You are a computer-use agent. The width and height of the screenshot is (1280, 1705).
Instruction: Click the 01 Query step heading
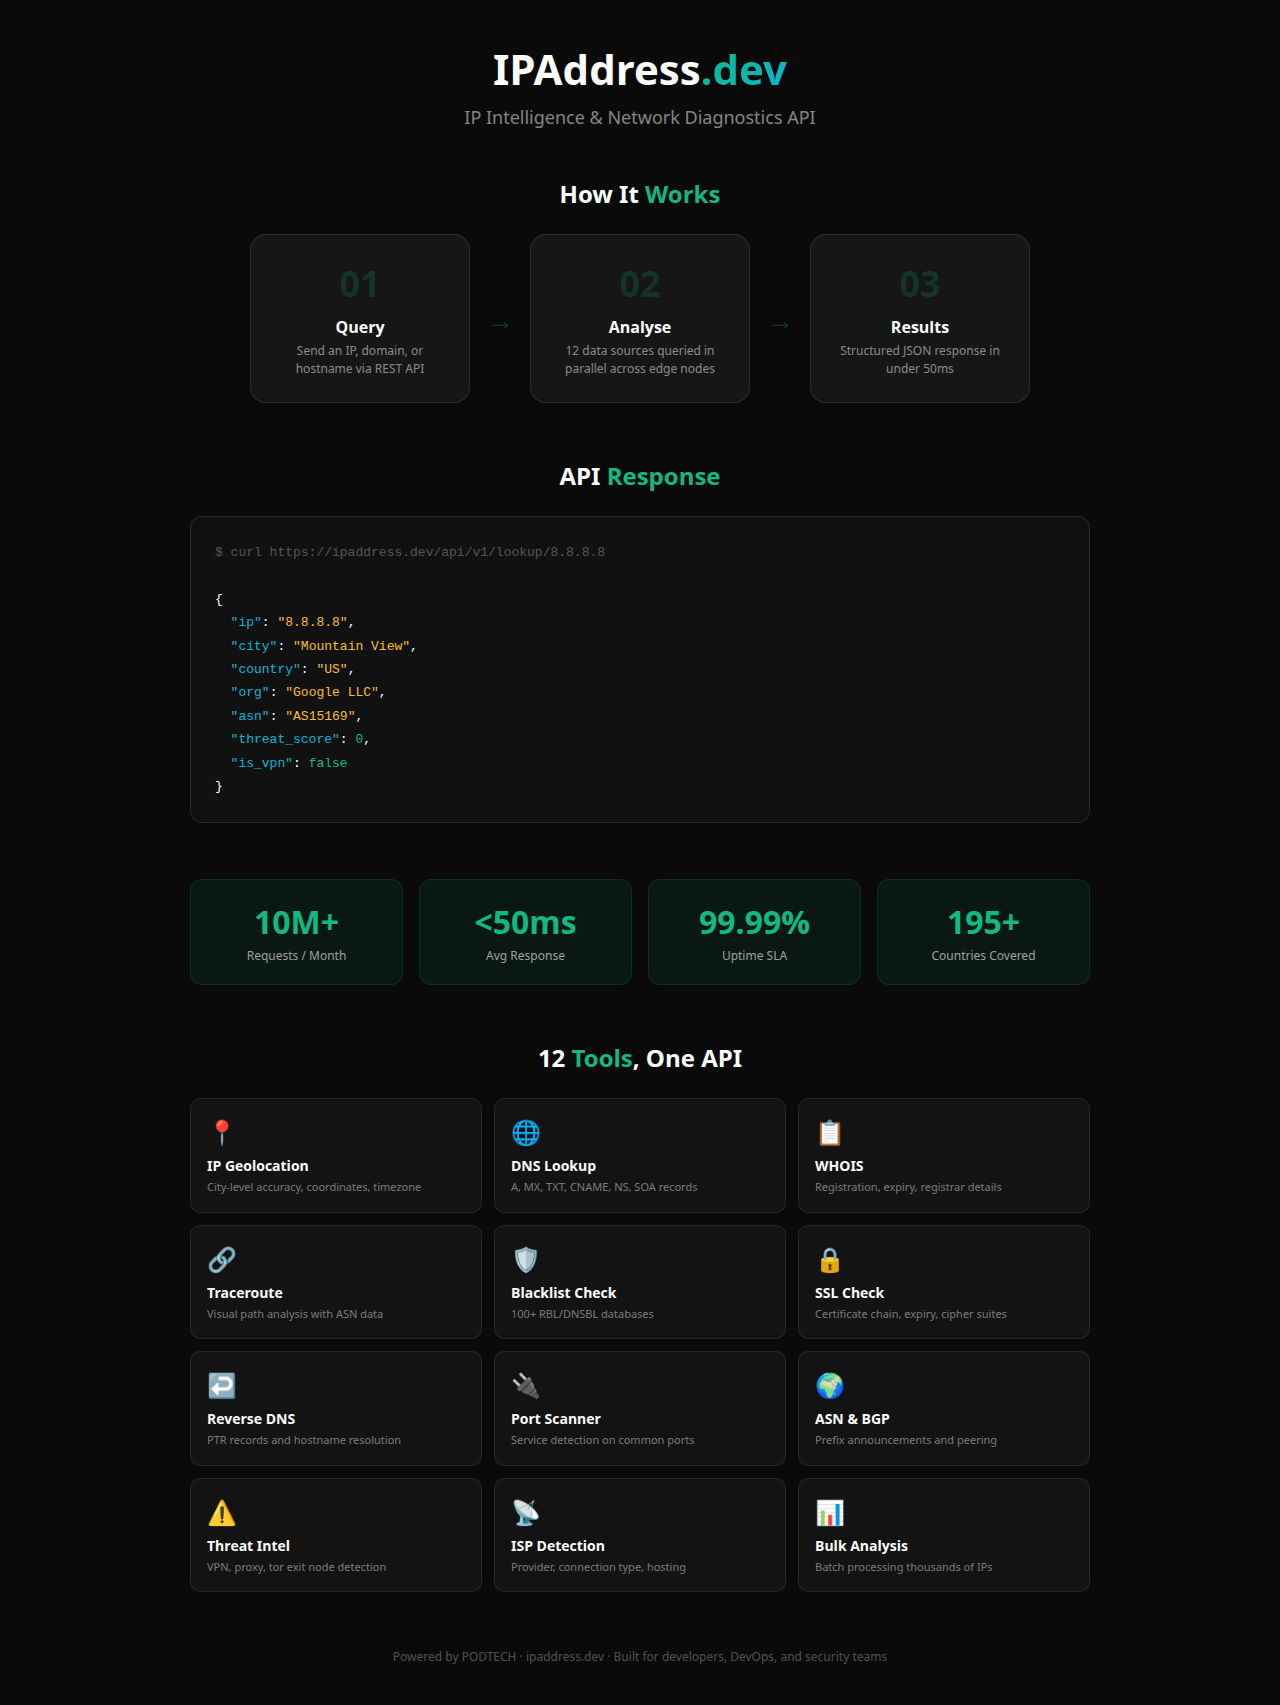coord(360,327)
